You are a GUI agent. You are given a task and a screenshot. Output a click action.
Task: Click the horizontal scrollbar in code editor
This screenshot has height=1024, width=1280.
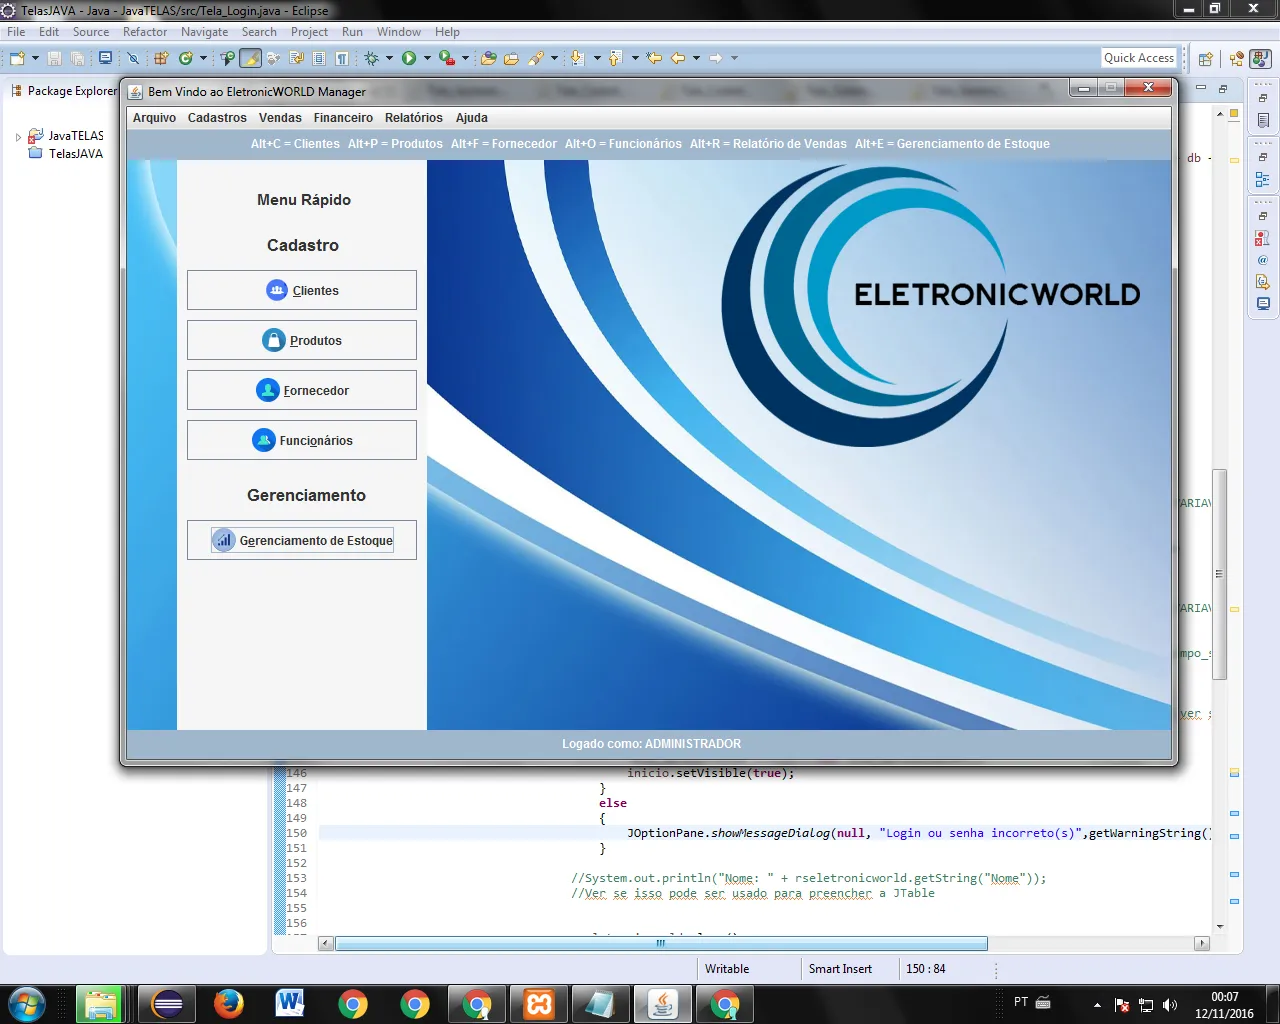tap(660, 943)
